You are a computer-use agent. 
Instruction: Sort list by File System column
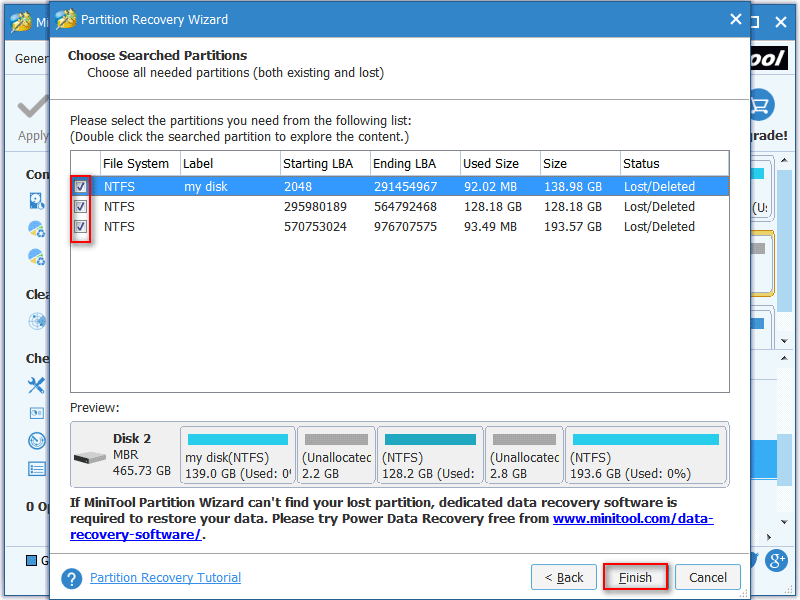pyautogui.click(x=140, y=164)
